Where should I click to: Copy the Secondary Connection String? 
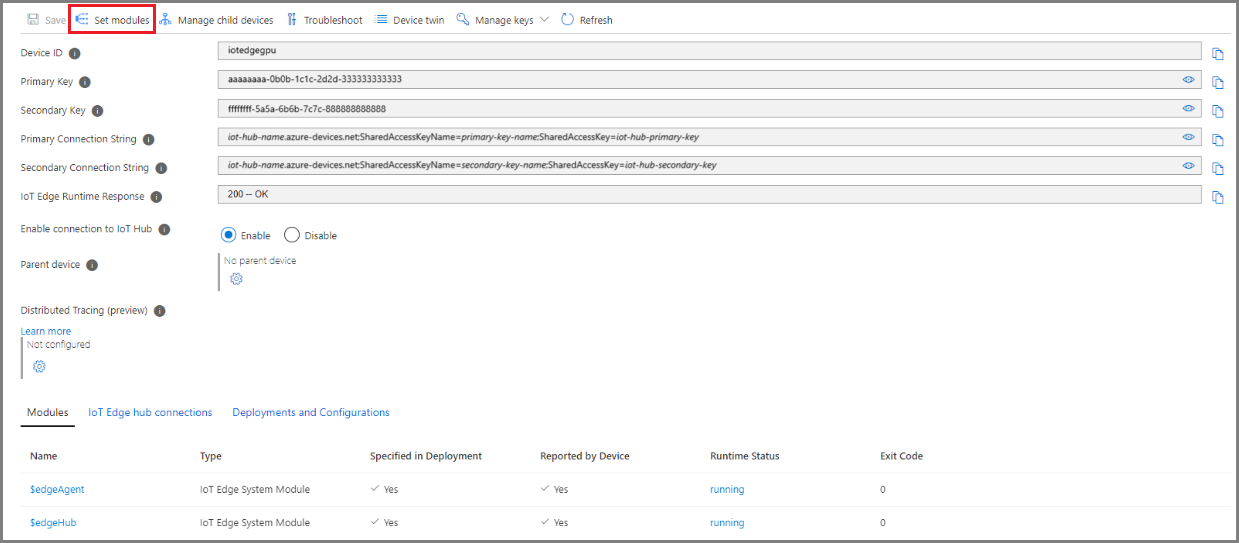point(1218,169)
